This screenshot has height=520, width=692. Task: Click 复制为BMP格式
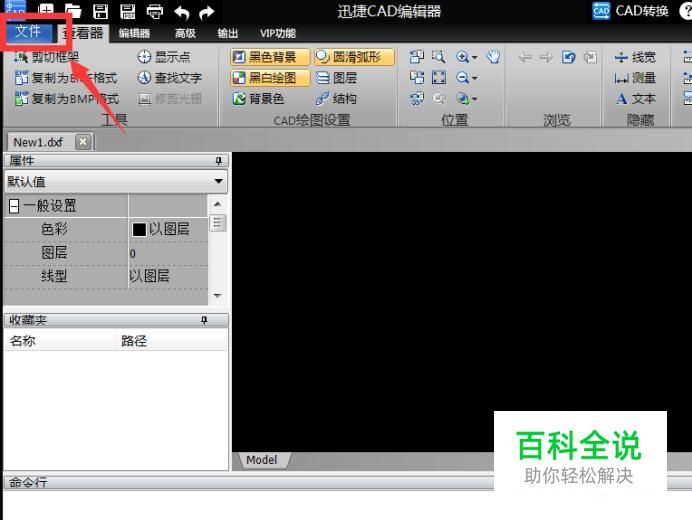(x=66, y=98)
